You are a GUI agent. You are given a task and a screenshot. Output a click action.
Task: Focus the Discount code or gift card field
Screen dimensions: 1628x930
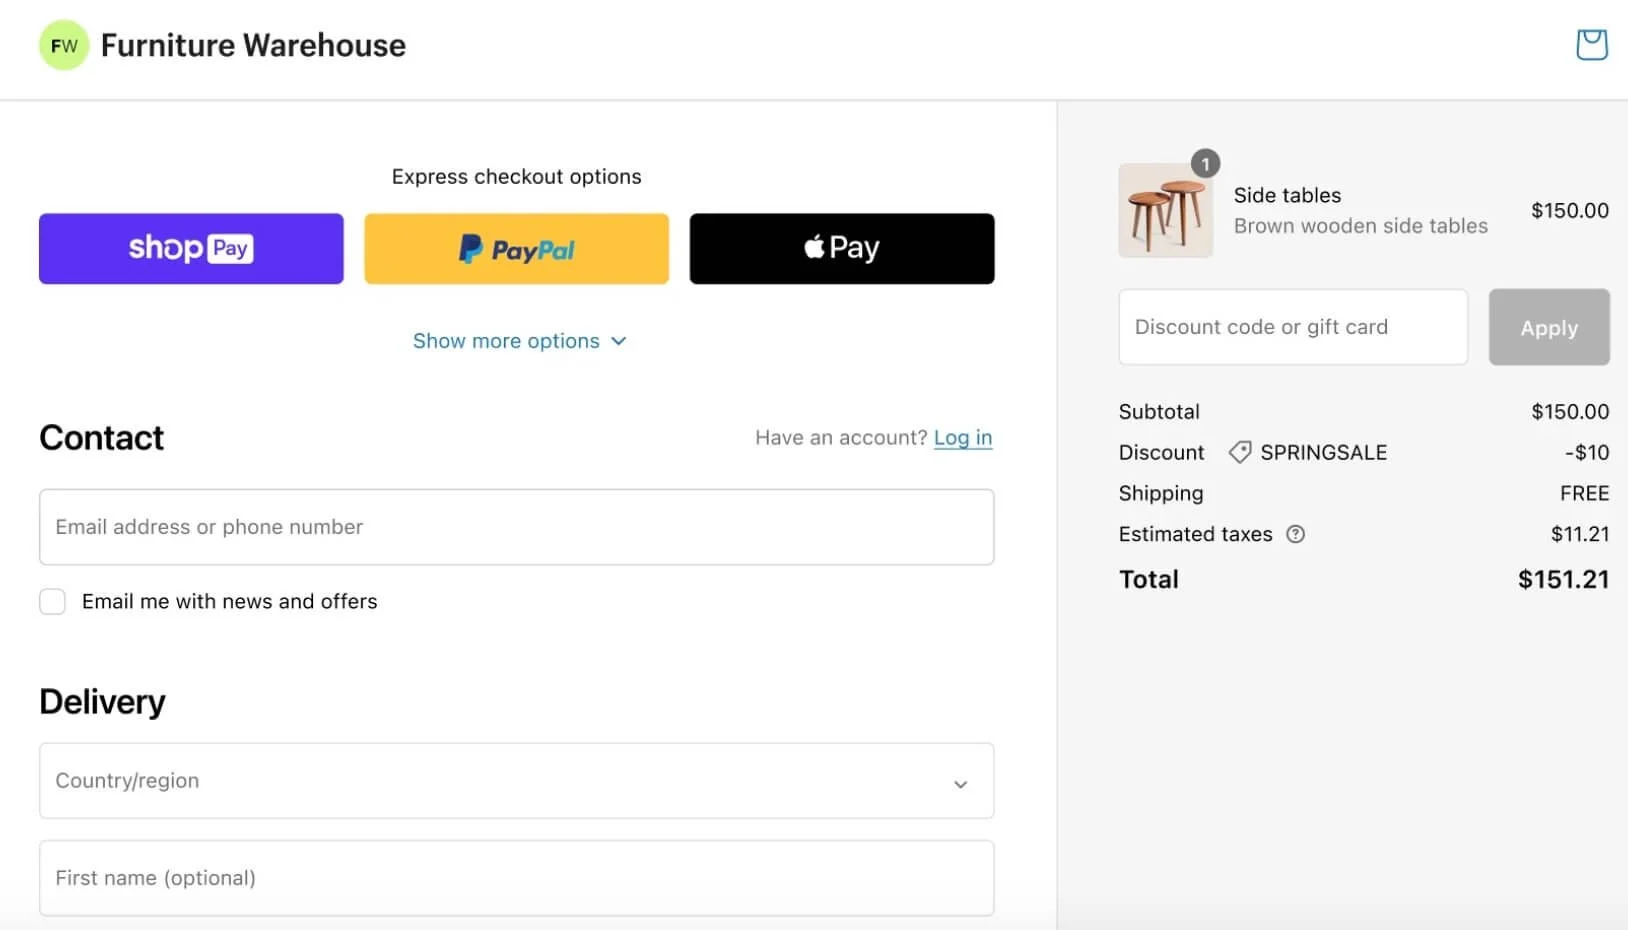click(x=1292, y=327)
